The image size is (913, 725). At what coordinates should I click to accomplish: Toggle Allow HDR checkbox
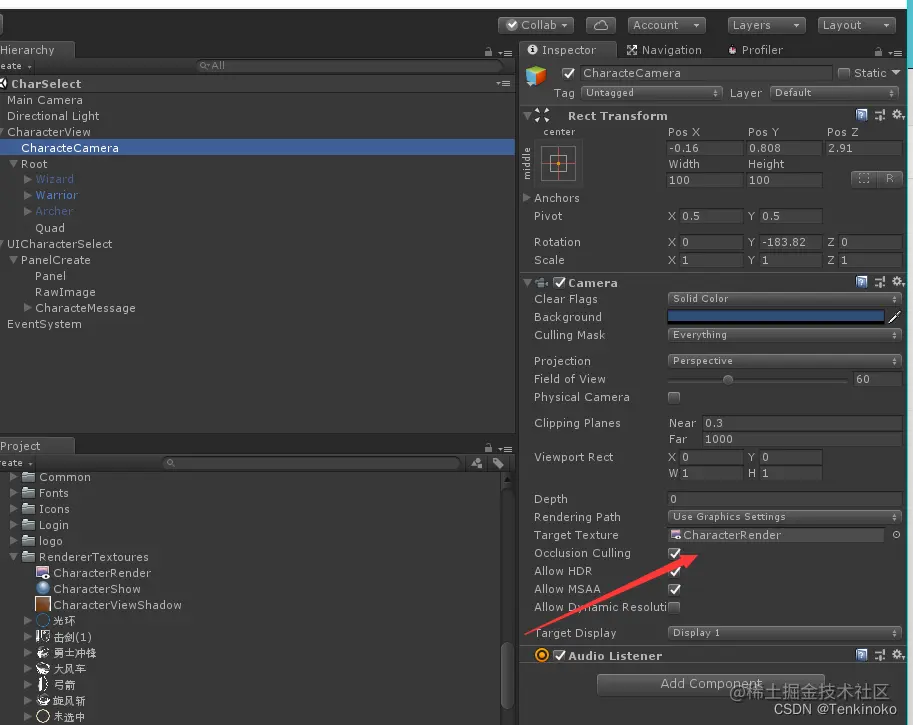pos(674,571)
